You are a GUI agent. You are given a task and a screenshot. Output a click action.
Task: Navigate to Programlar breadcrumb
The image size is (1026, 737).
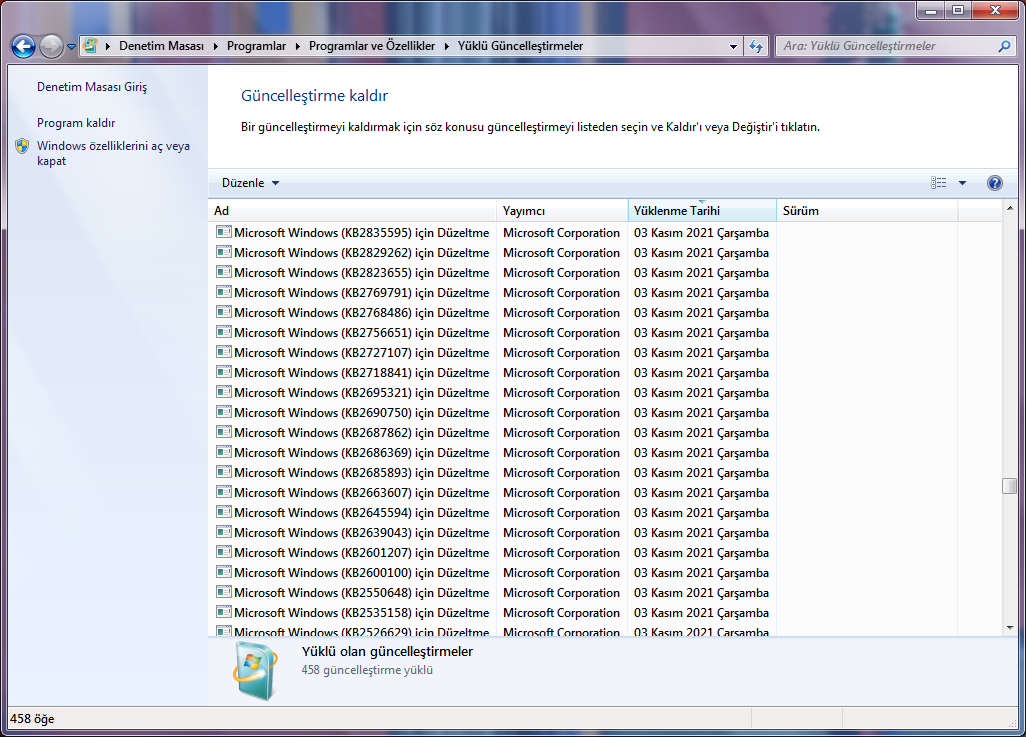click(256, 46)
